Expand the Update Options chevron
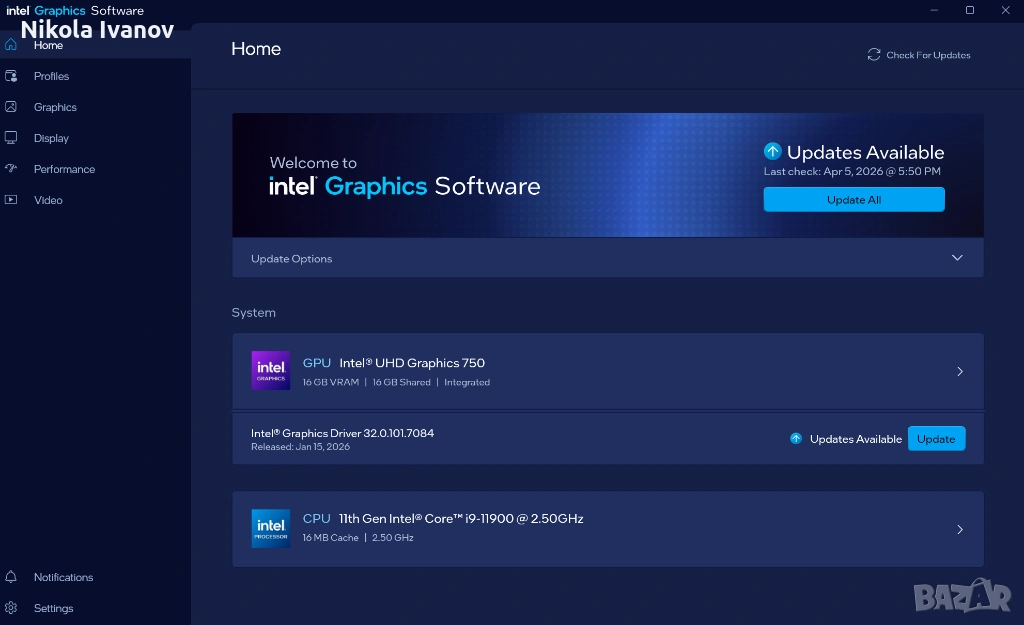1024x625 pixels. 957,258
